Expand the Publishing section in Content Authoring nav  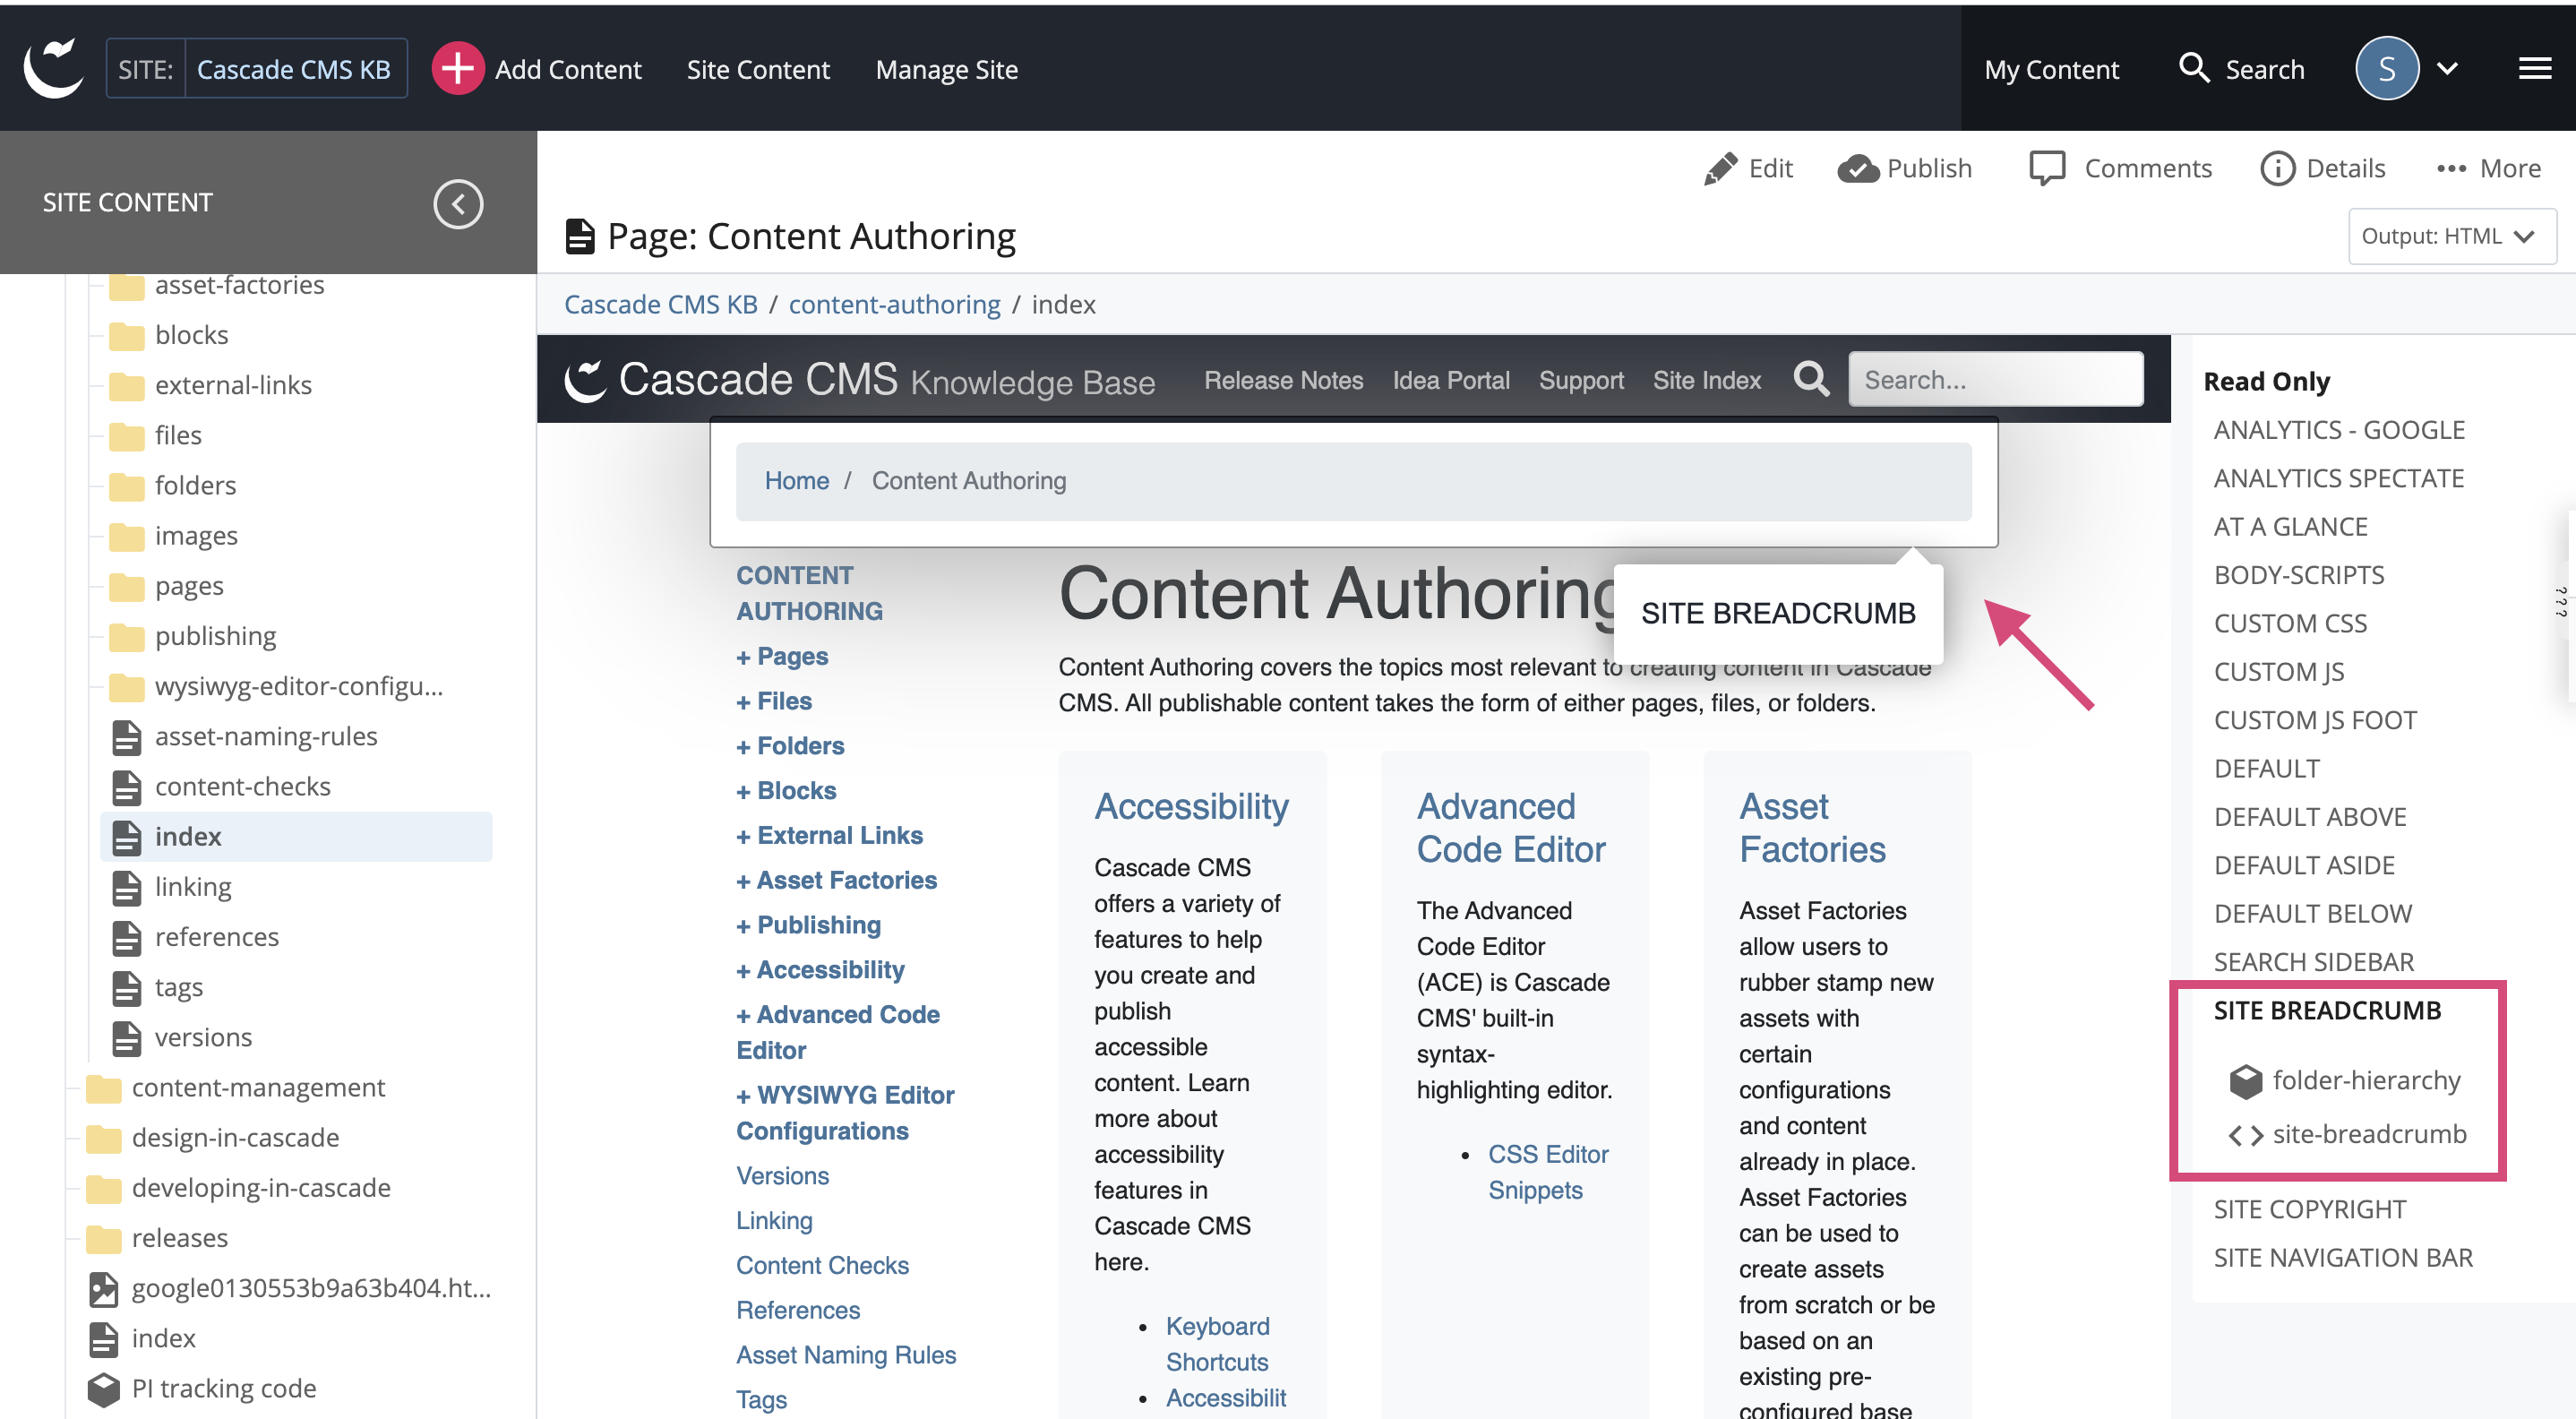click(x=808, y=925)
